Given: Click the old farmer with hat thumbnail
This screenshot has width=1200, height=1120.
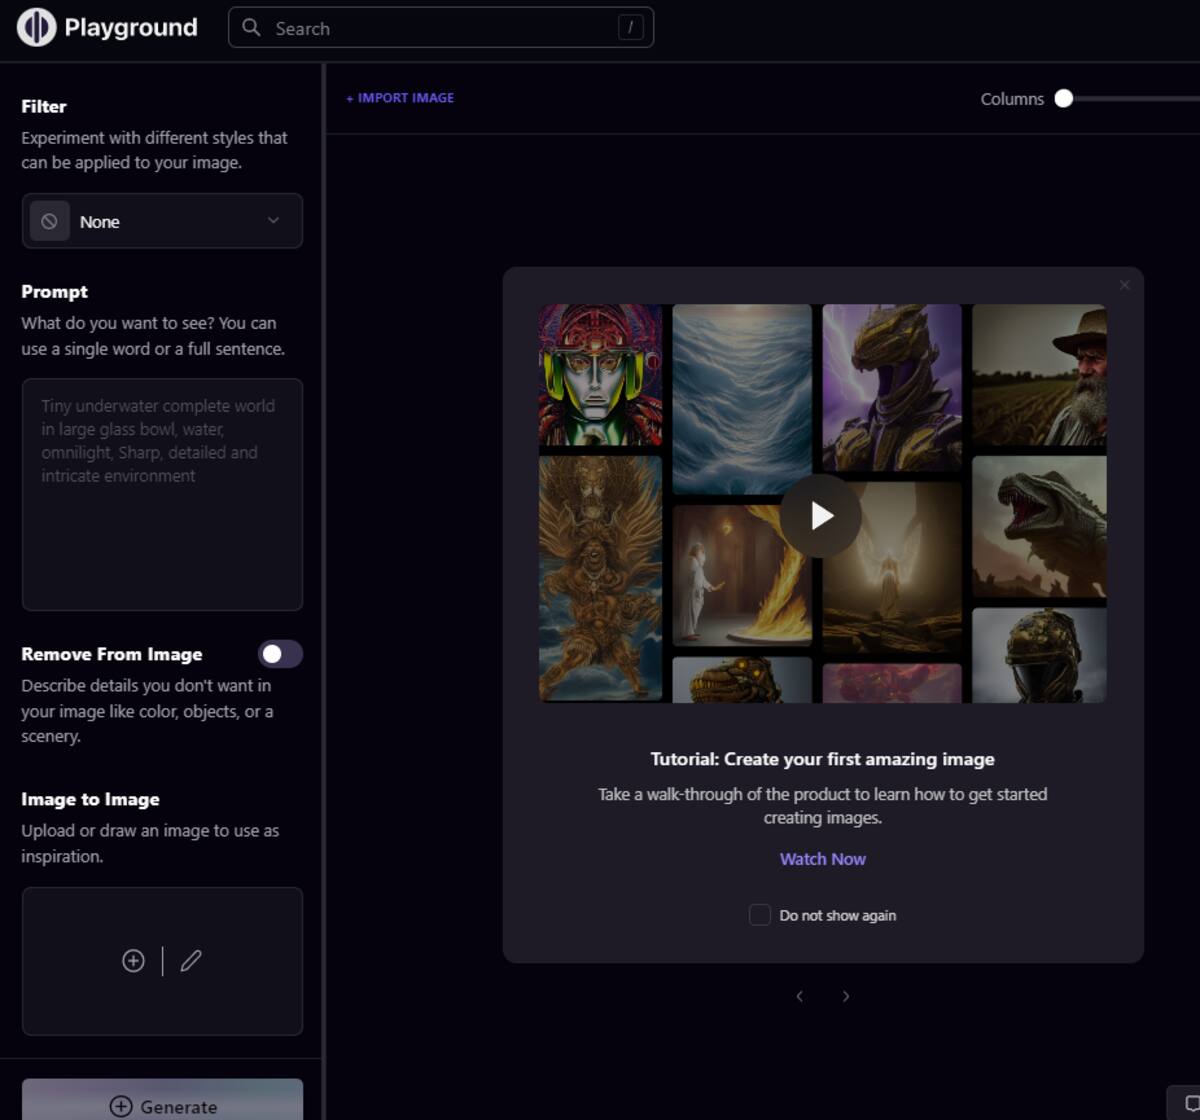Looking at the screenshot, I should 1039,375.
